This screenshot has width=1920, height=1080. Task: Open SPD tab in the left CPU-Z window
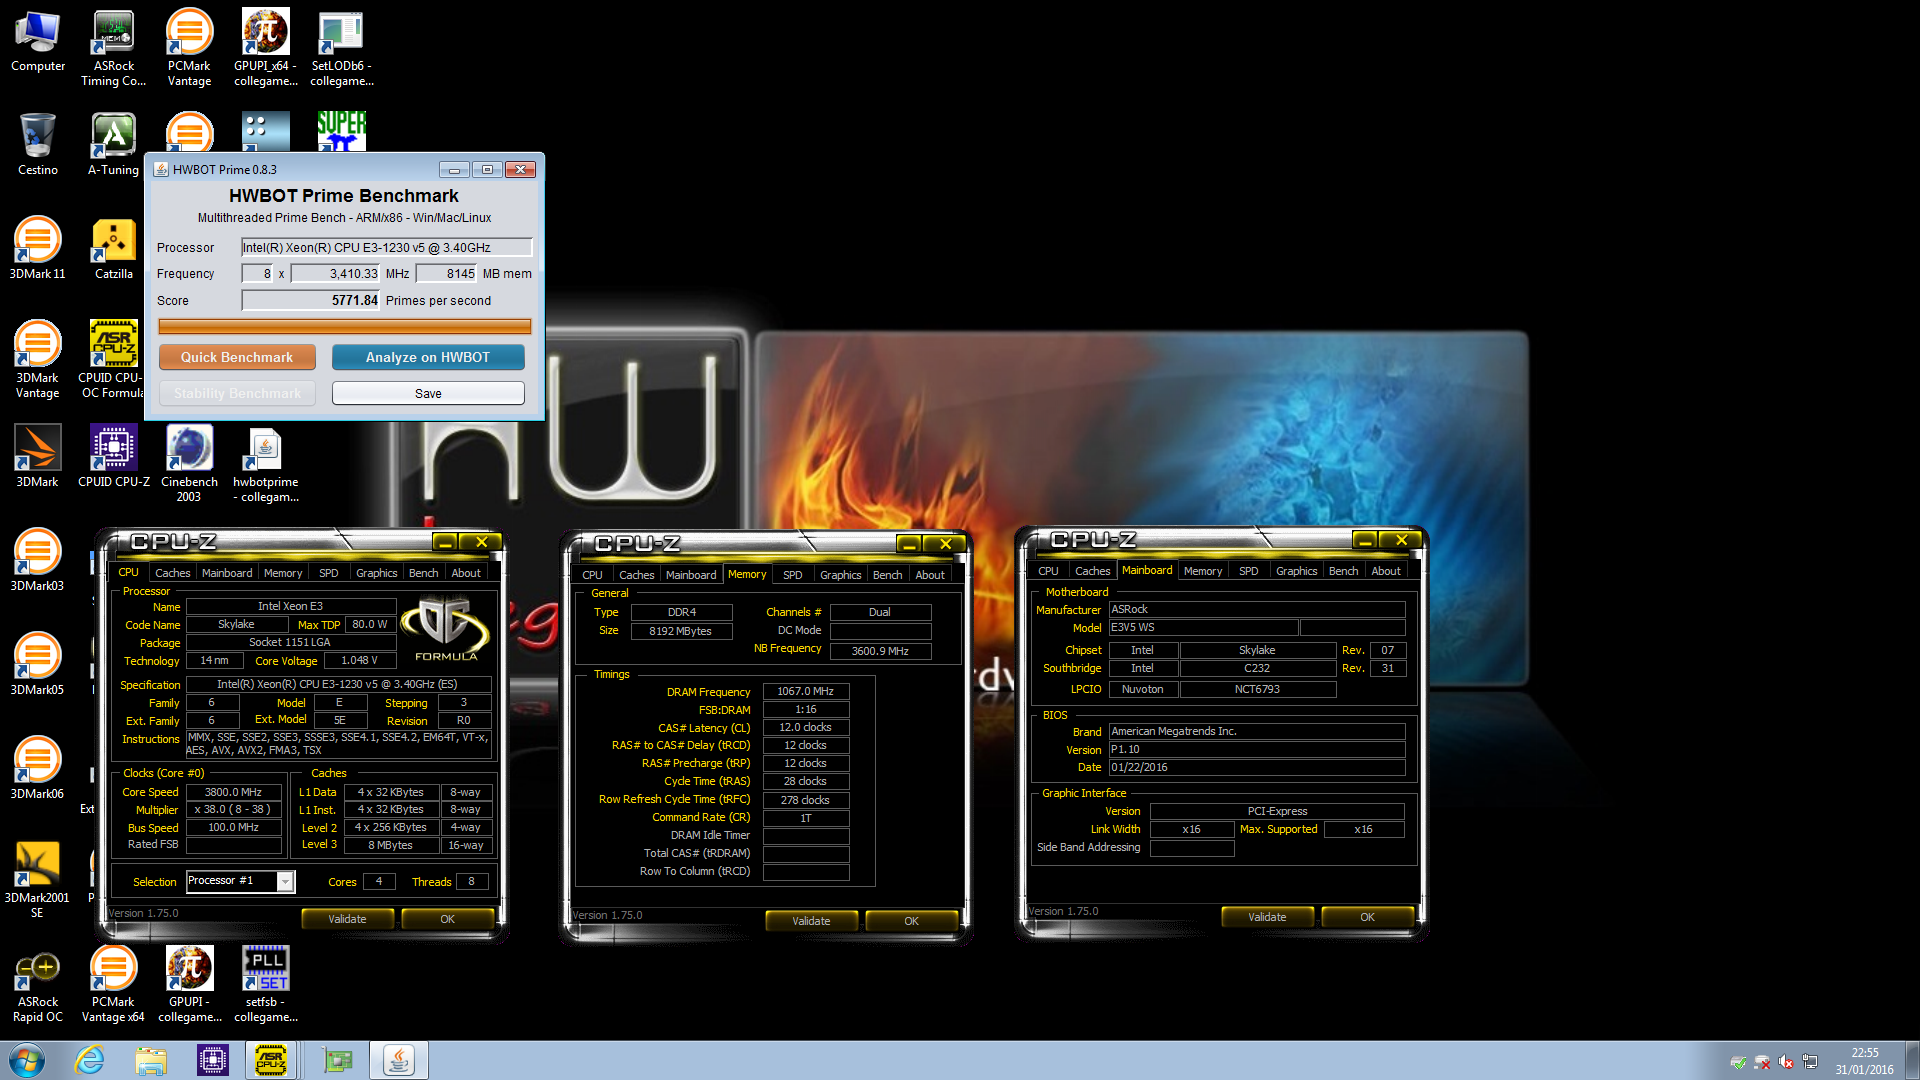(329, 573)
